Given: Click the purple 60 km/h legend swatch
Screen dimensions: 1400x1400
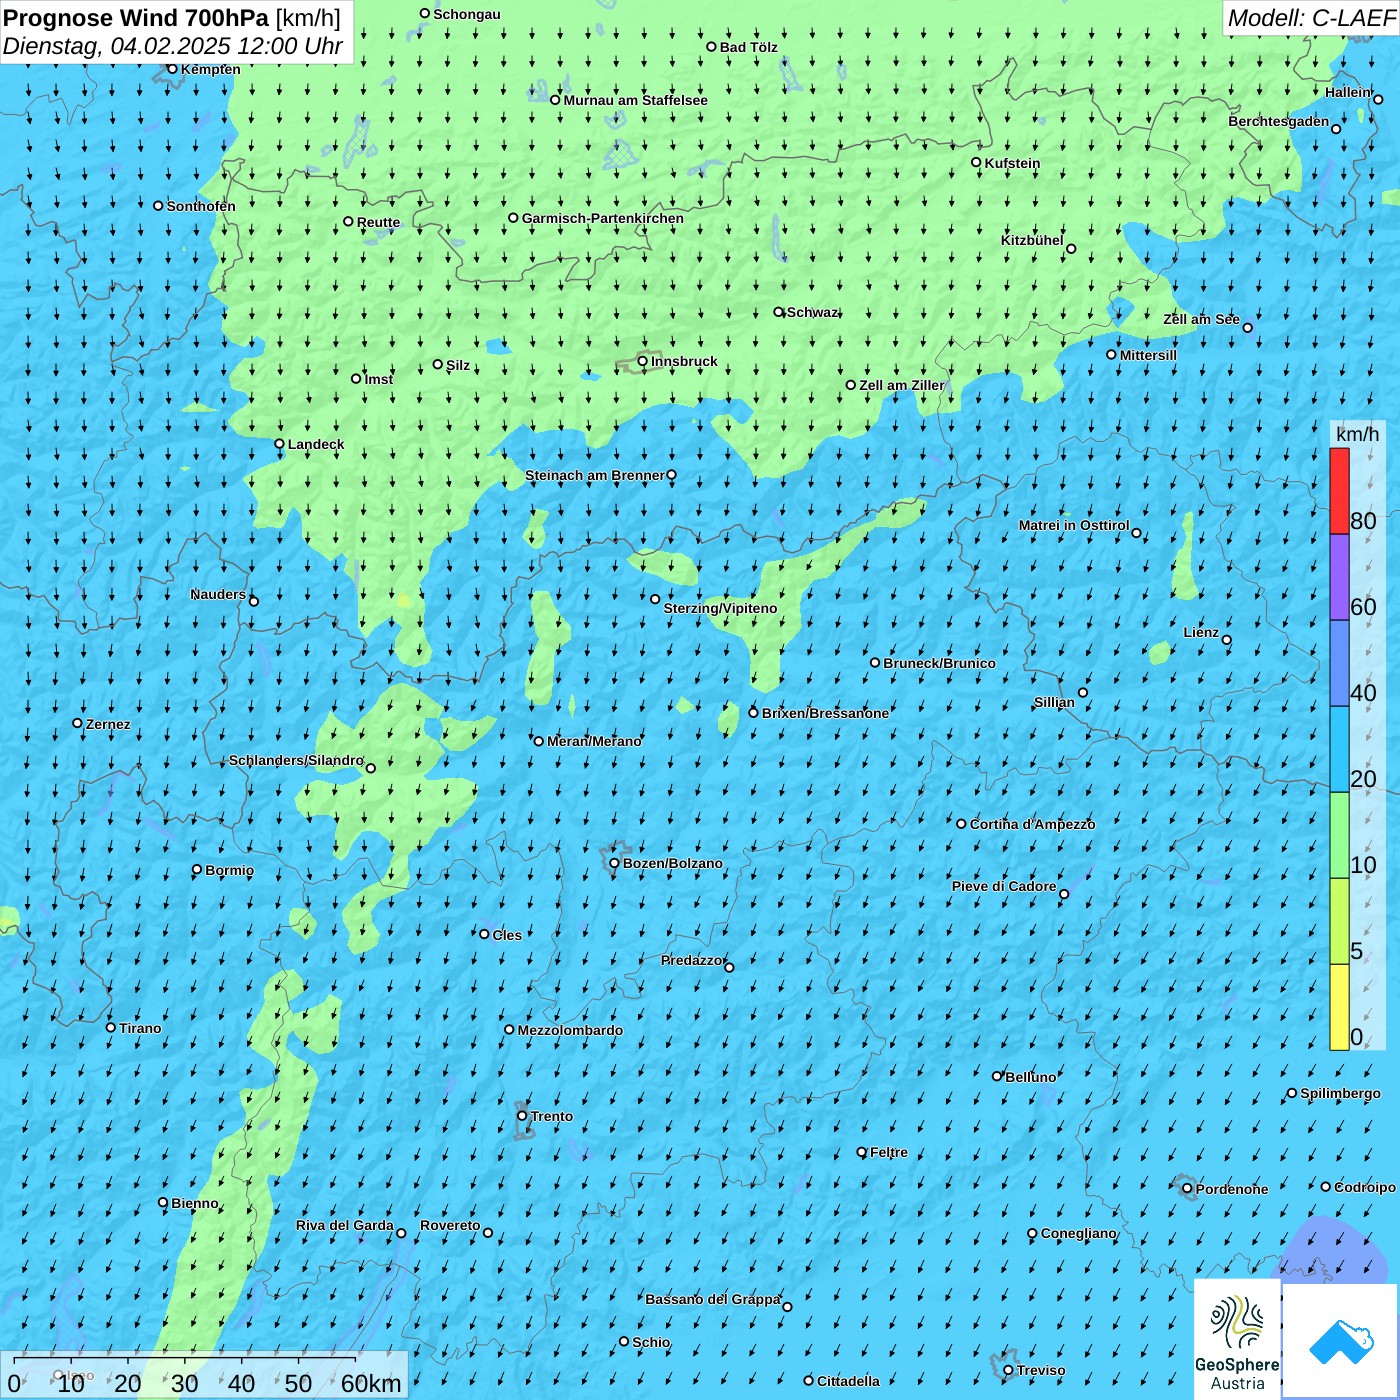Looking at the screenshot, I should (x=1339, y=577).
